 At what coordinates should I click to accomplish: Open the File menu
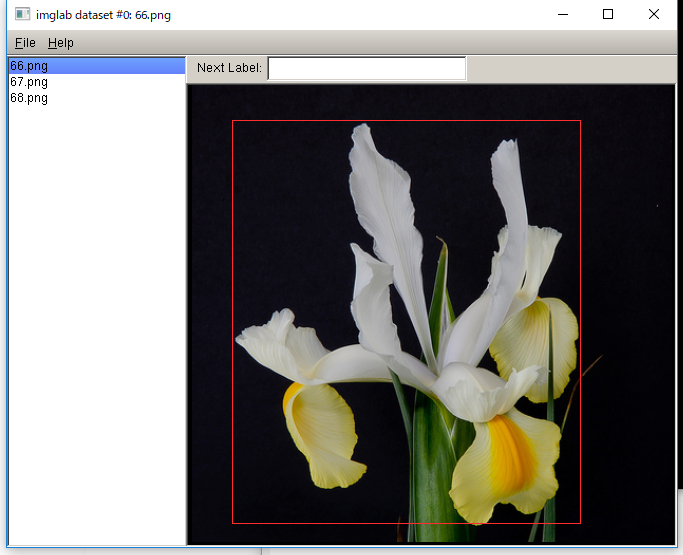coord(25,43)
